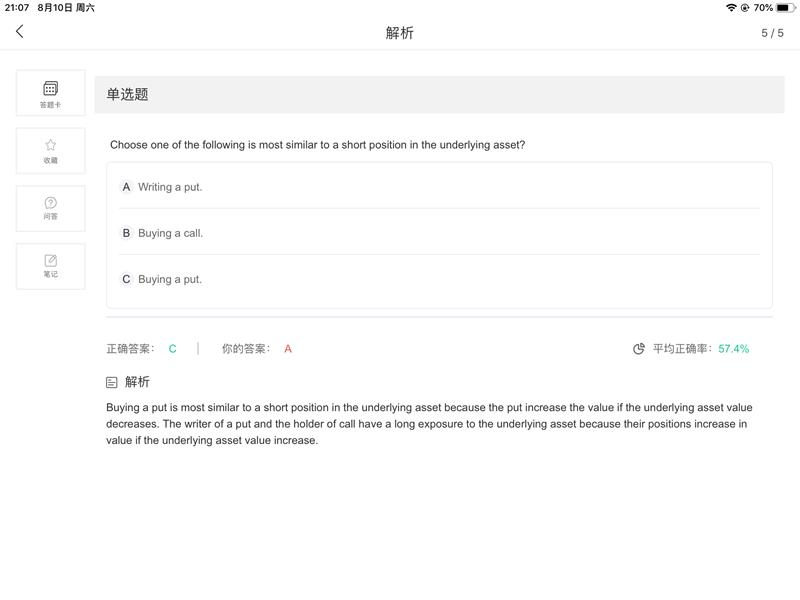The image size is (800, 600).
Task: Open the notes (笔记) editor
Action: tap(51, 266)
